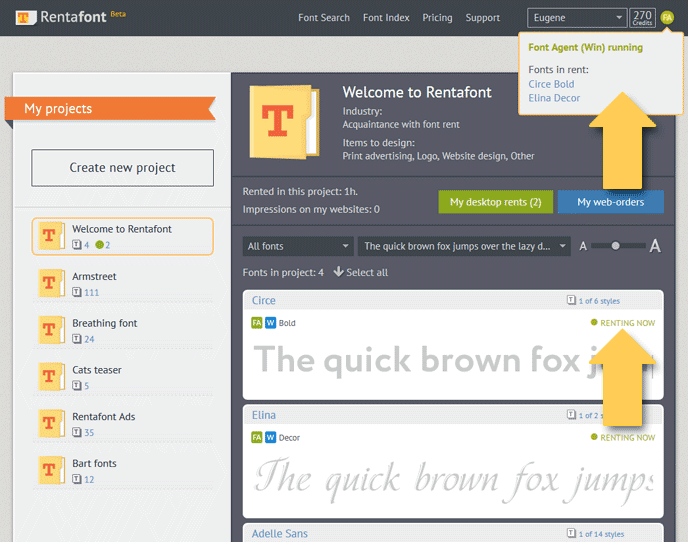Click 'Font Agent (Win) running' status text
The width and height of the screenshot is (688, 542).
585,47
